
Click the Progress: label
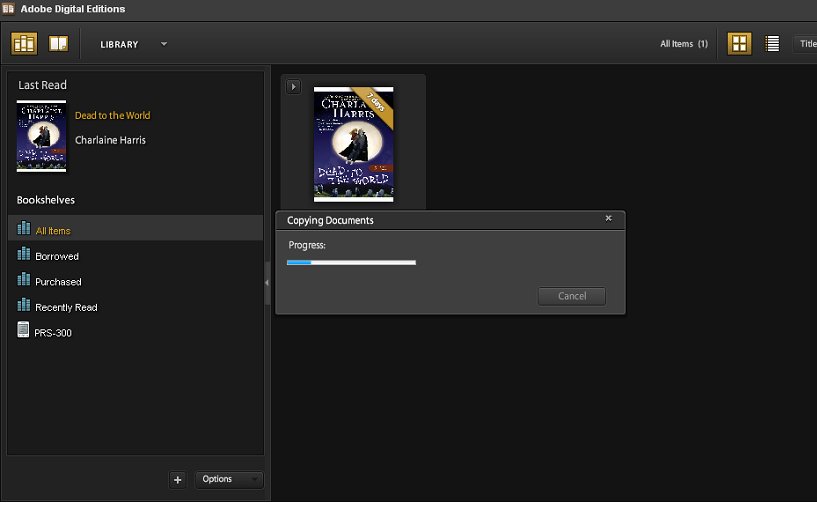click(307, 245)
